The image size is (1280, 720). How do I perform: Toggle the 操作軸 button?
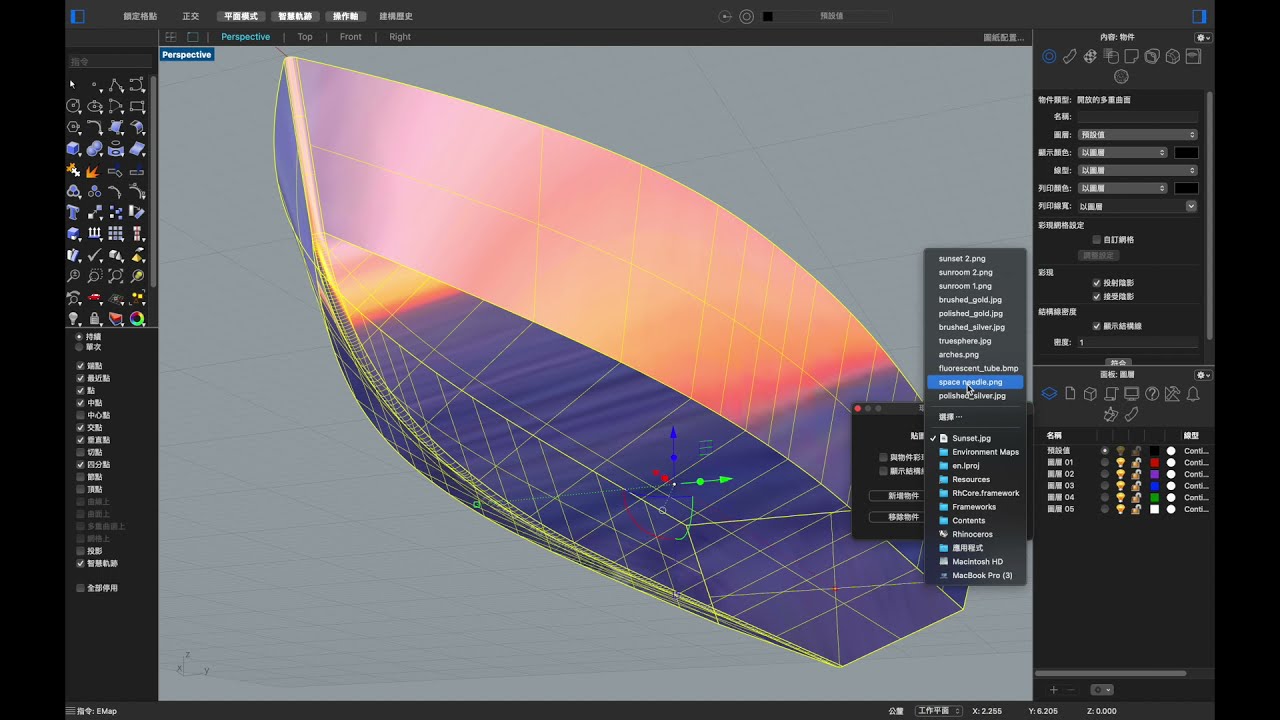(x=345, y=16)
